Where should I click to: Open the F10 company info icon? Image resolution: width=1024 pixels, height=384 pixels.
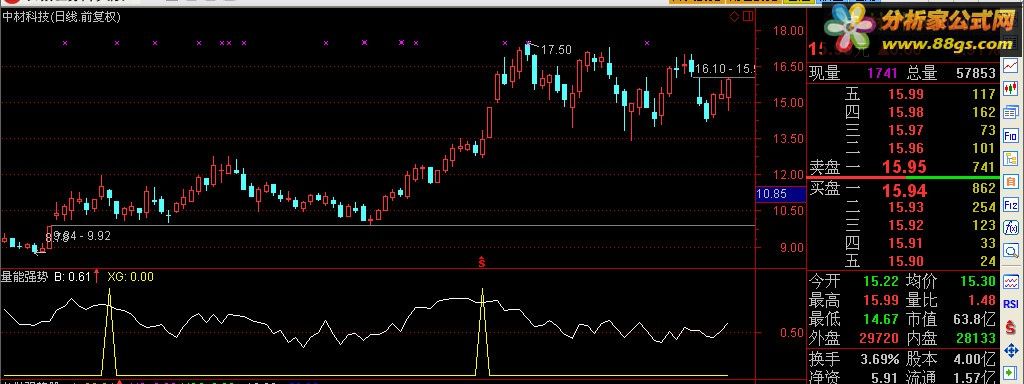pyautogui.click(x=1011, y=135)
